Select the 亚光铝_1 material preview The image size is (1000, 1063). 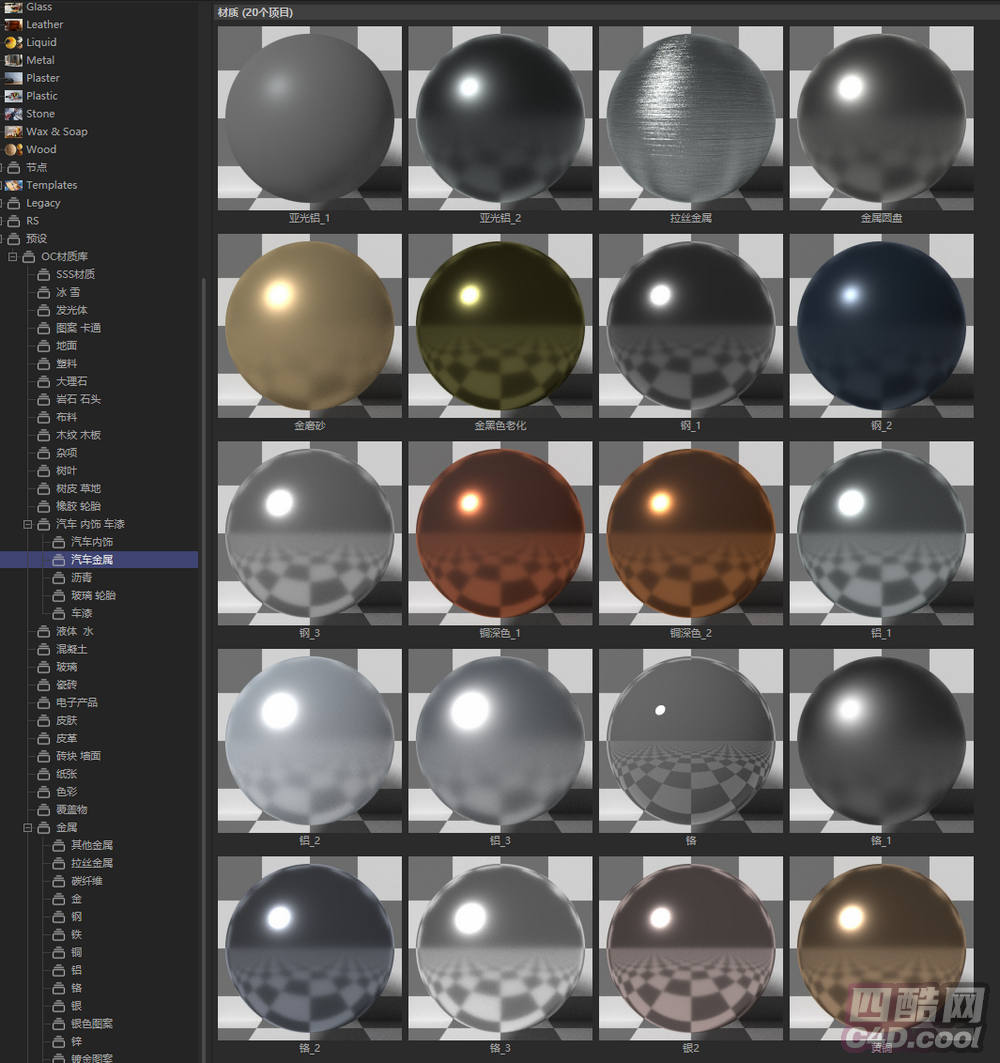tap(309, 116)
